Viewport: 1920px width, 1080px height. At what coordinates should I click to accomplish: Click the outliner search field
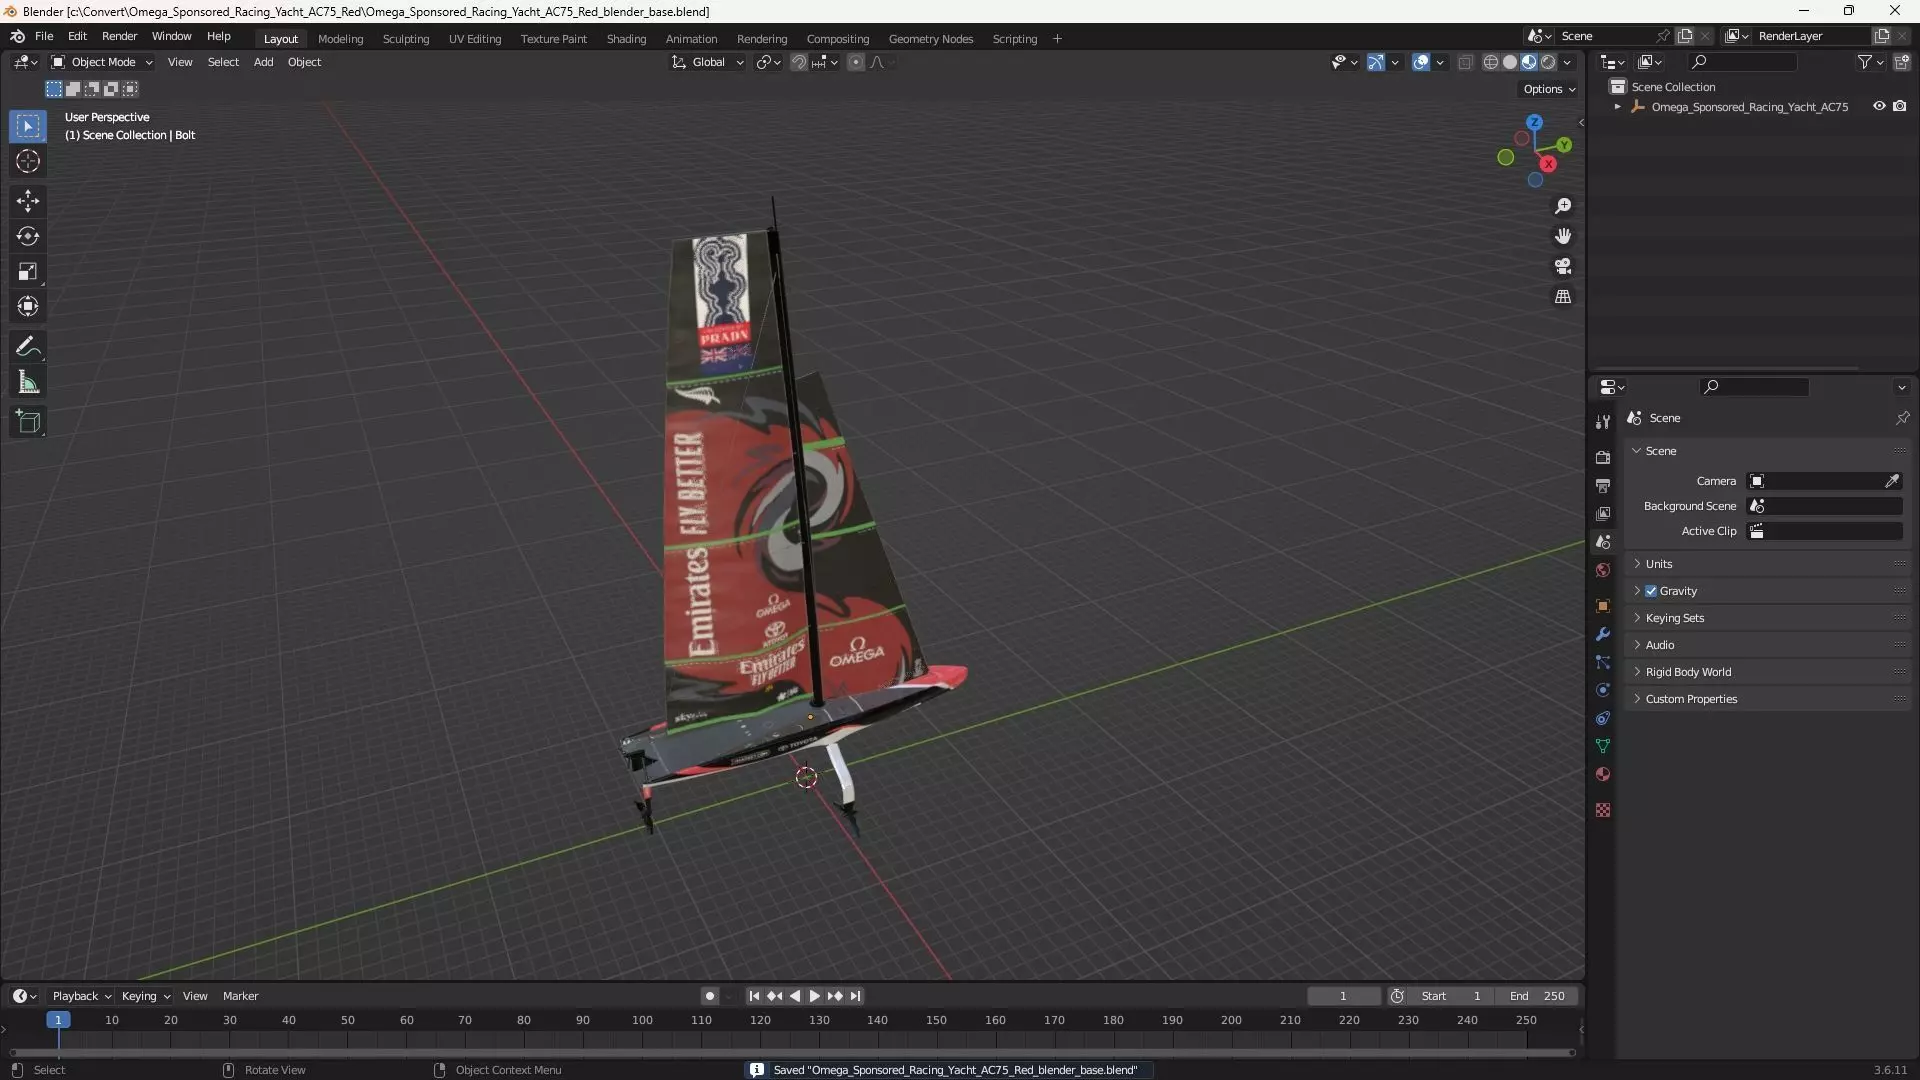(x=1741, y=62)
